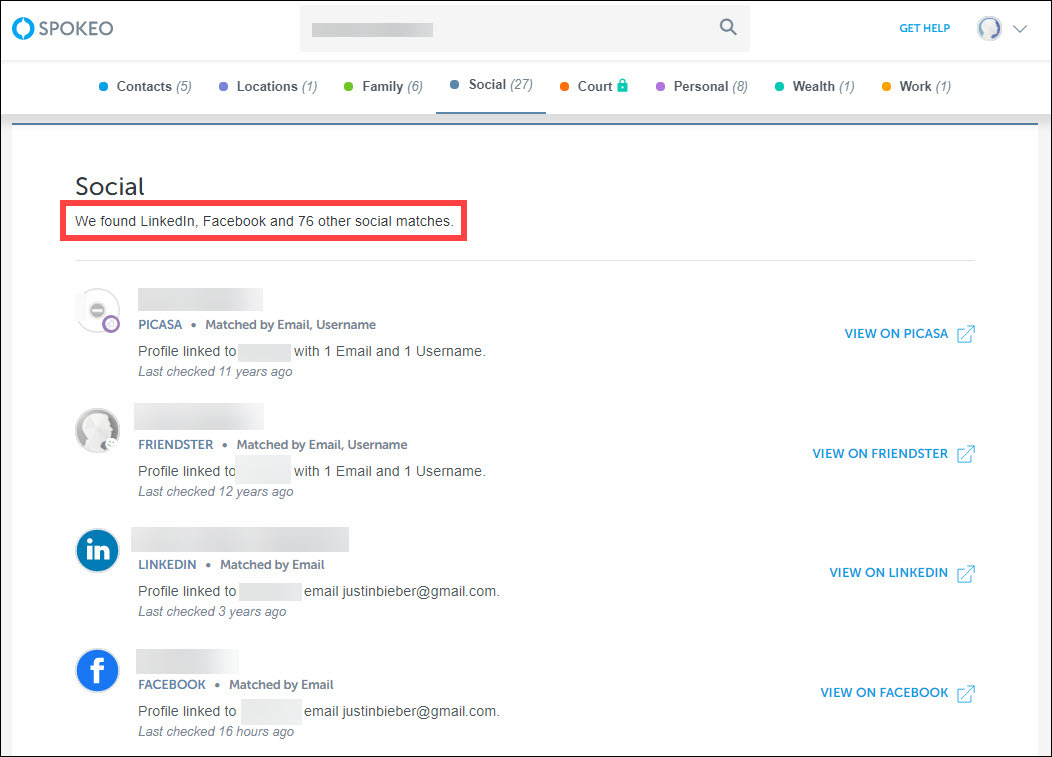Image resolution: width=1052 pixels, height=757 pixels.
Task: Open VIEW ON LINKEDIN link
Action: (888, 573)
